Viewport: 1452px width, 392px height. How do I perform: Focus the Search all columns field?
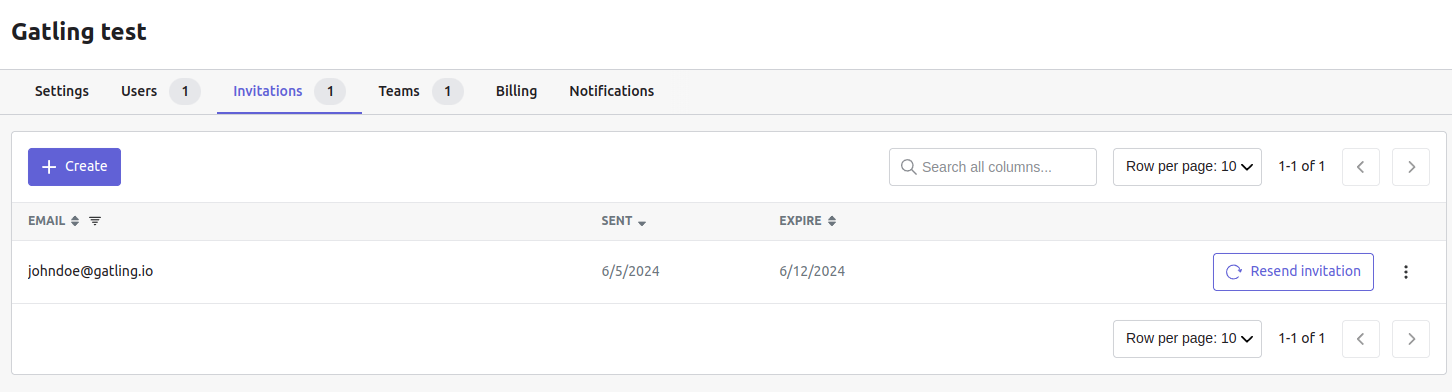pos(993,167)
